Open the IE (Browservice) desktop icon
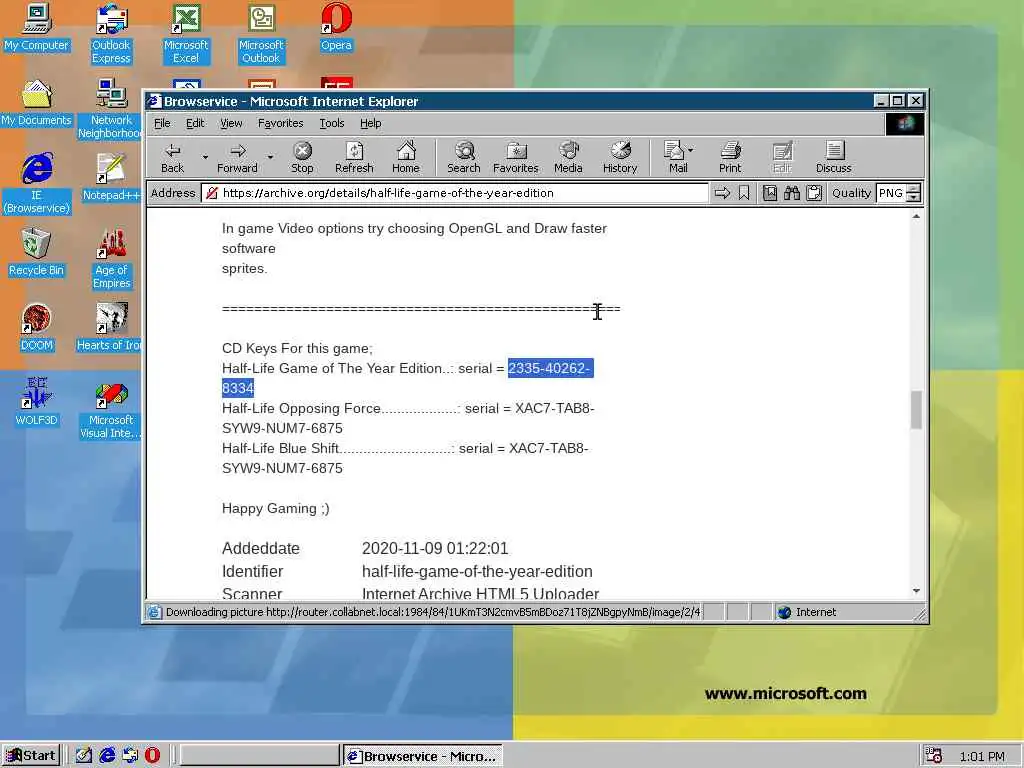 click(37, 184)
